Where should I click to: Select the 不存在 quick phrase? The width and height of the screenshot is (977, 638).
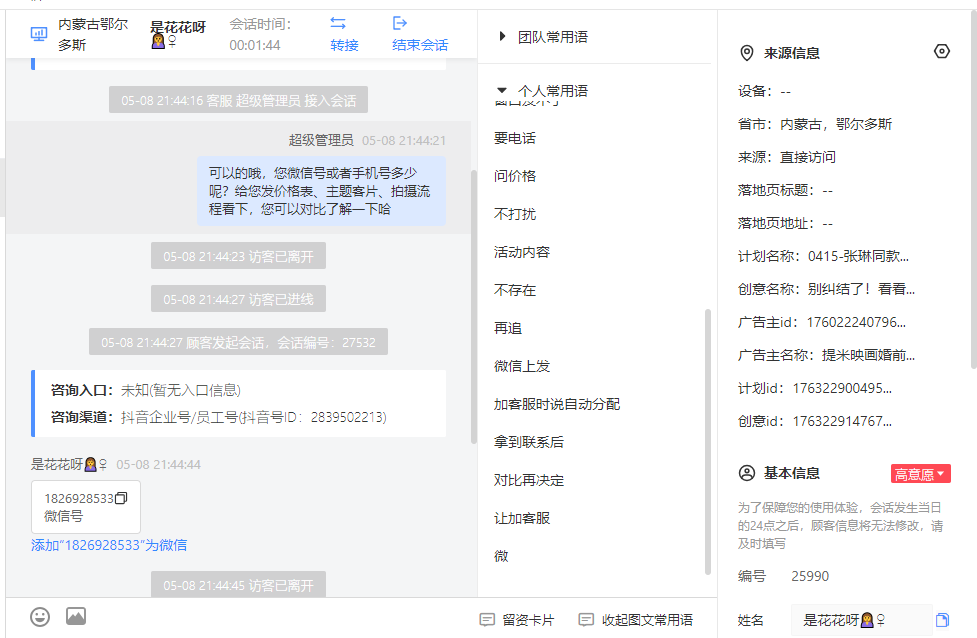click(x=515, y=290)
